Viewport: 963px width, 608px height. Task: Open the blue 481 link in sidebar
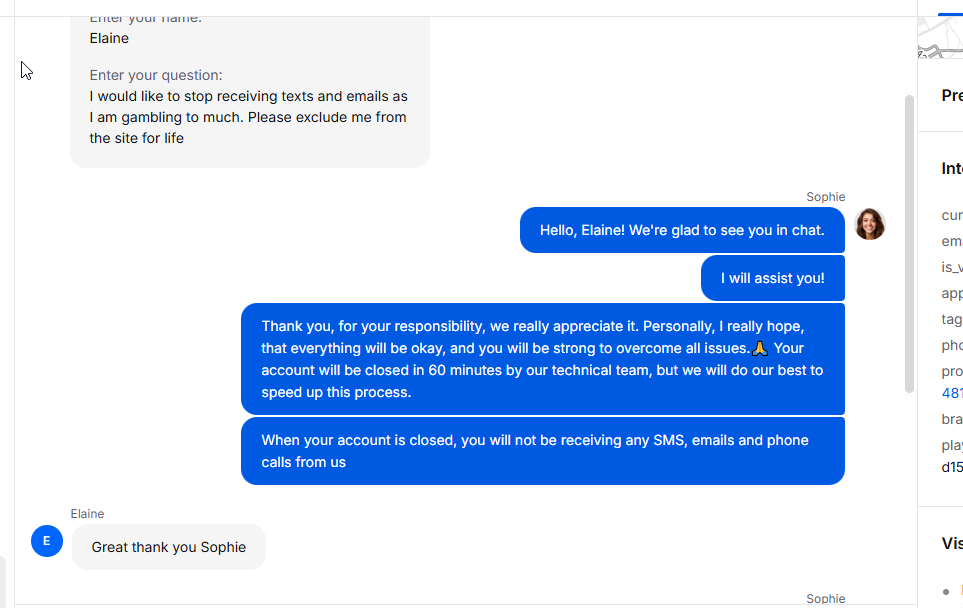[952, 393]
